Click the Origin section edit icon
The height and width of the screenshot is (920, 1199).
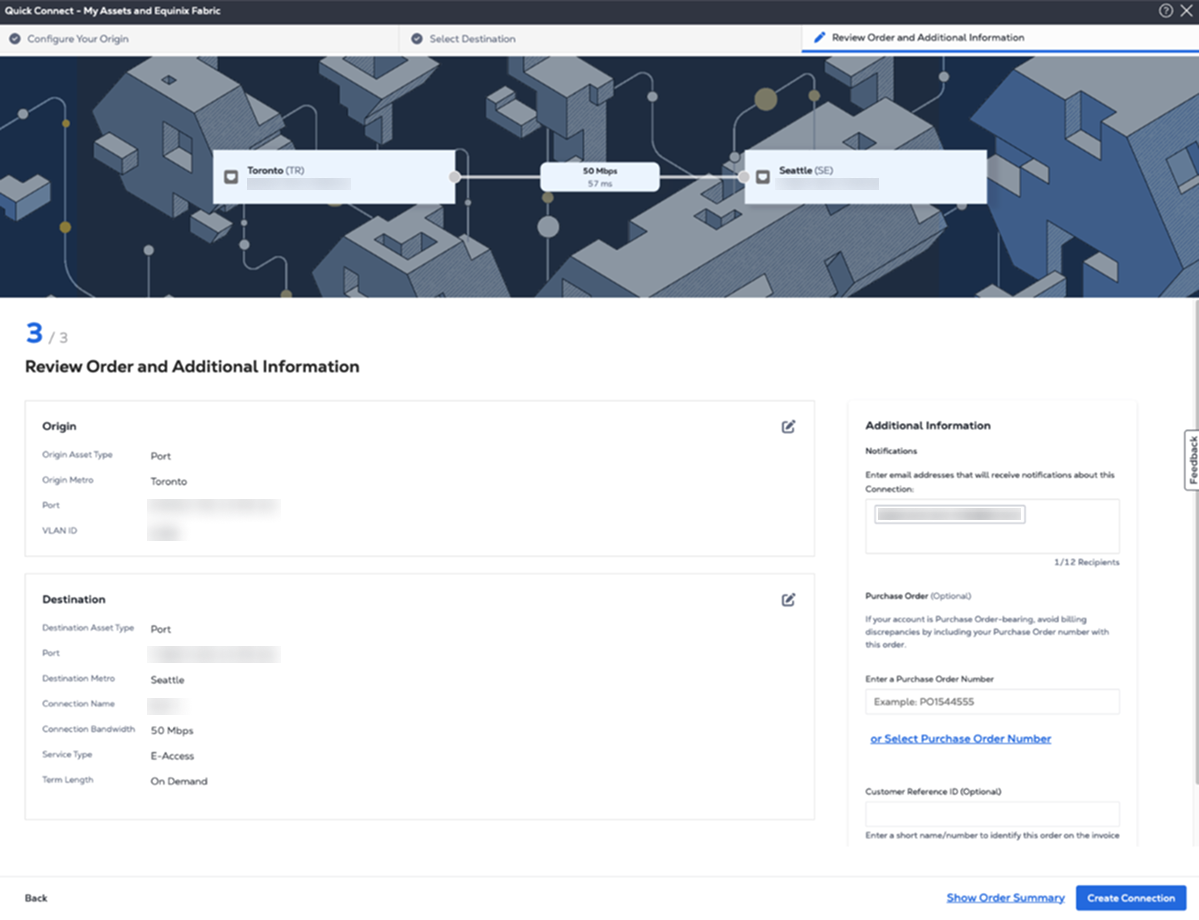[x=788, y=427]
